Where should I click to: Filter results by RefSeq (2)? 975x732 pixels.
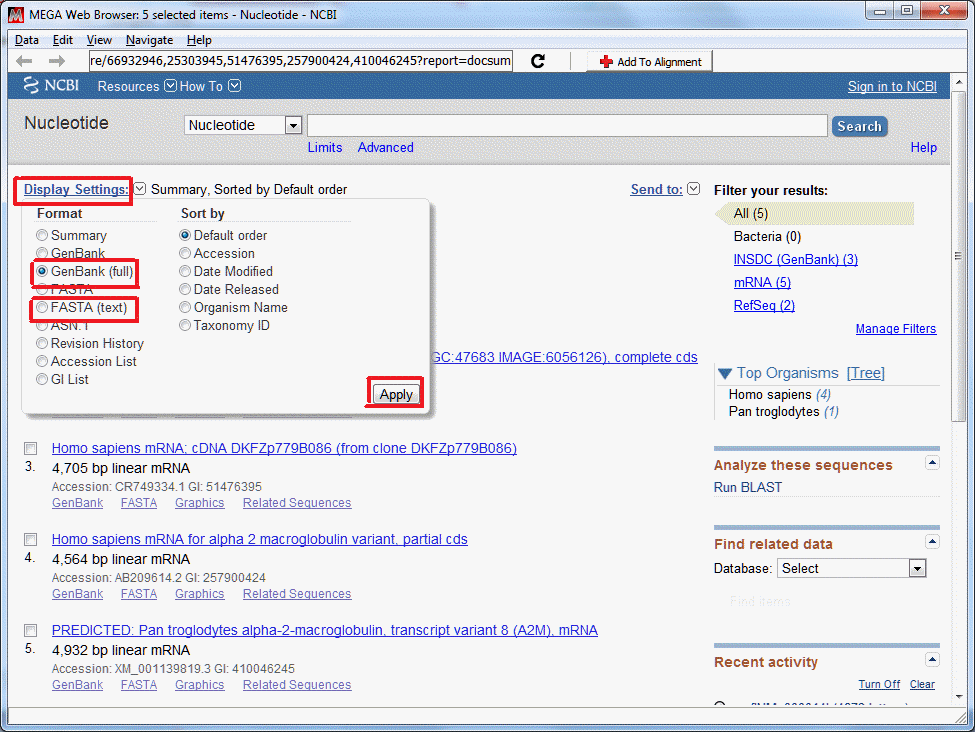(764, 305)
